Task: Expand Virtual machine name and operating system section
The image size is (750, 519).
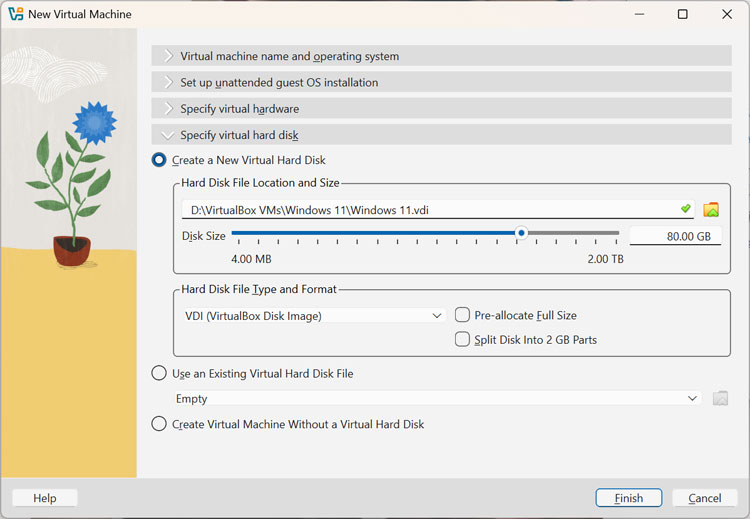Action: [441, 56]
